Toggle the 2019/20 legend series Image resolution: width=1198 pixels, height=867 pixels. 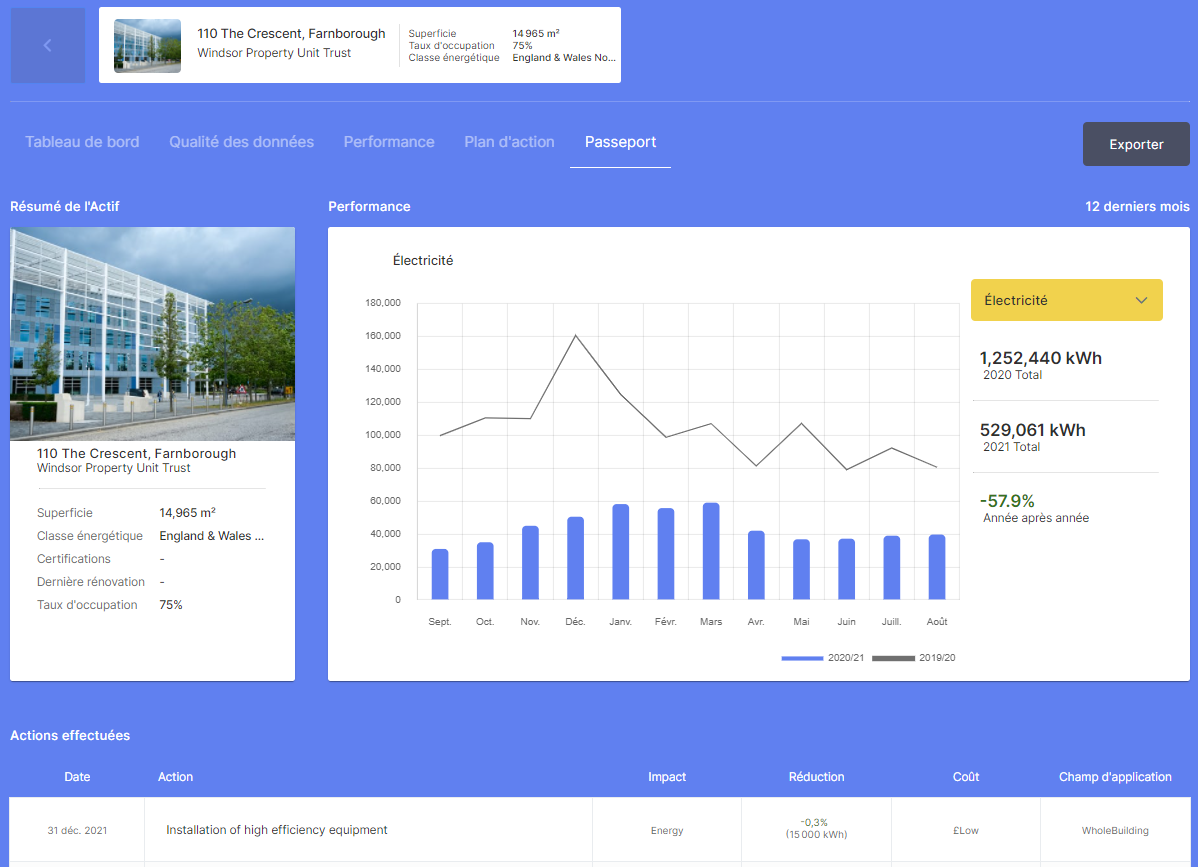(914, 658)
